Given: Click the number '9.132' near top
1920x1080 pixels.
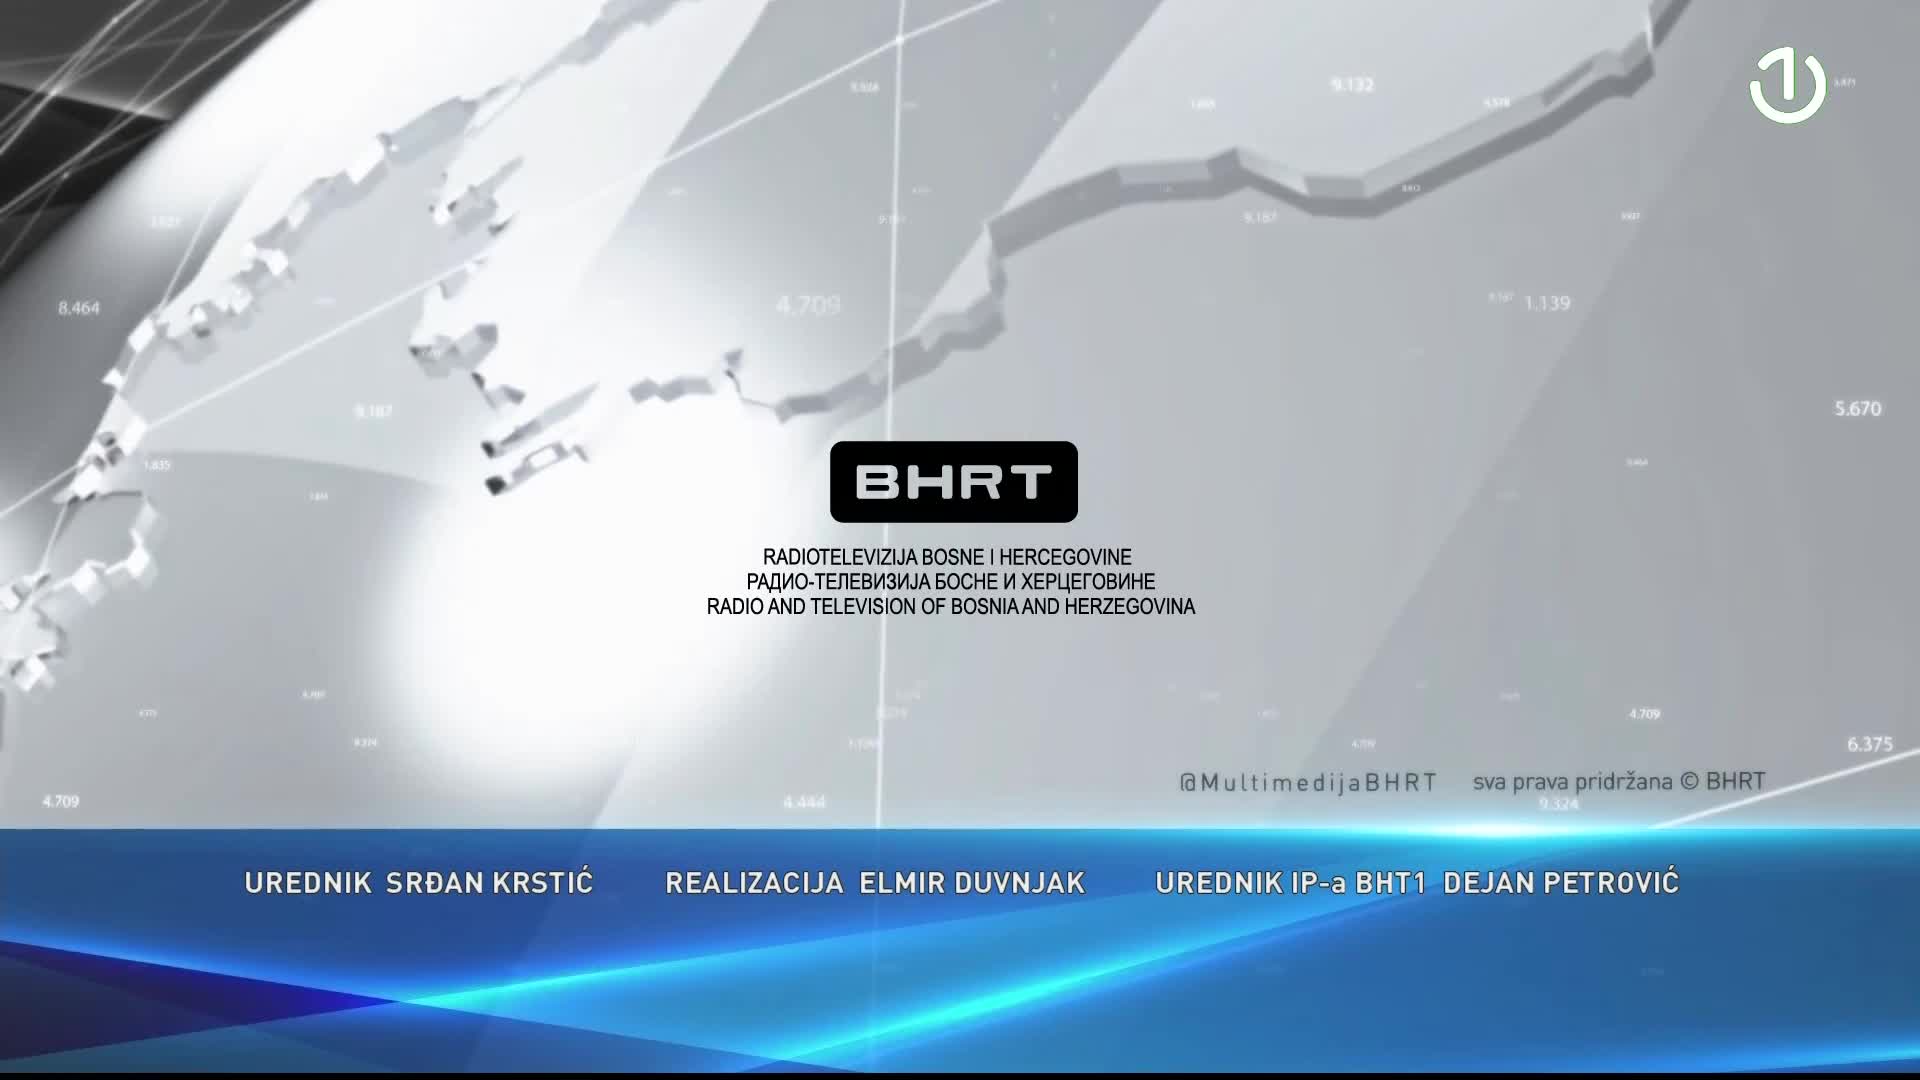Looking at the screenshot, I should point(1352,85).
